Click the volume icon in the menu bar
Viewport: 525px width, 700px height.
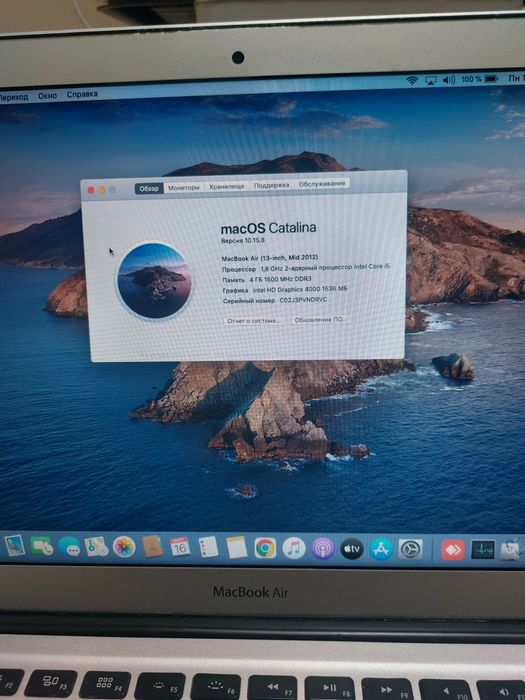coord(449,80)
